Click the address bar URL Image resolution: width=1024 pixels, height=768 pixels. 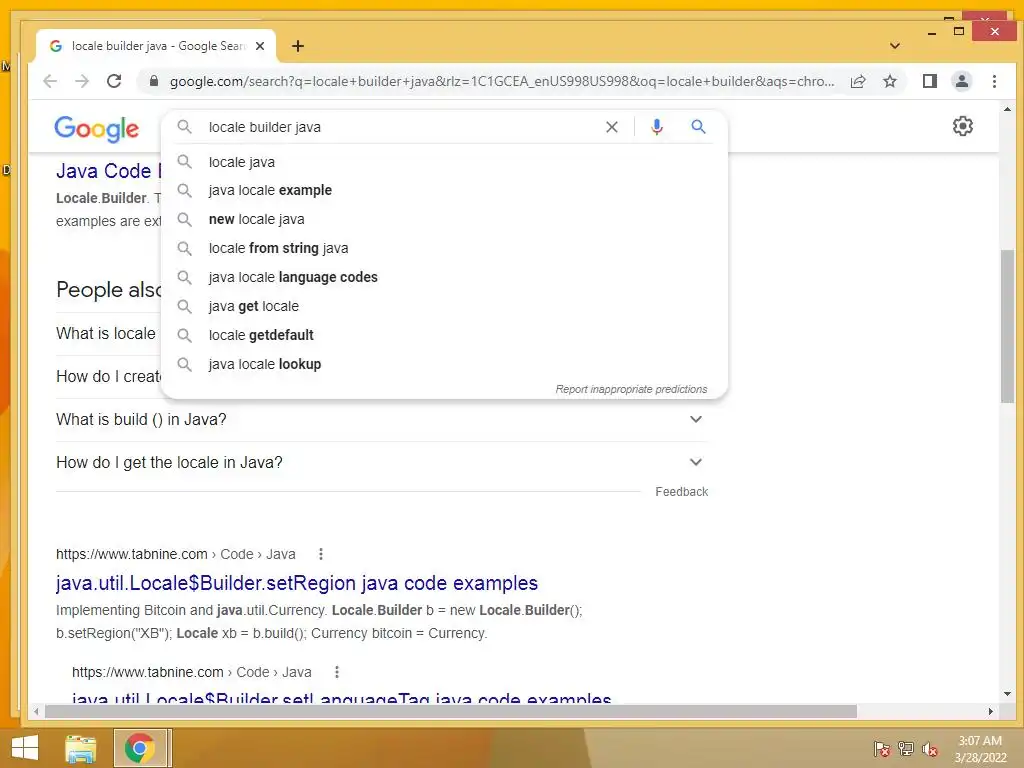click(502, 81)
